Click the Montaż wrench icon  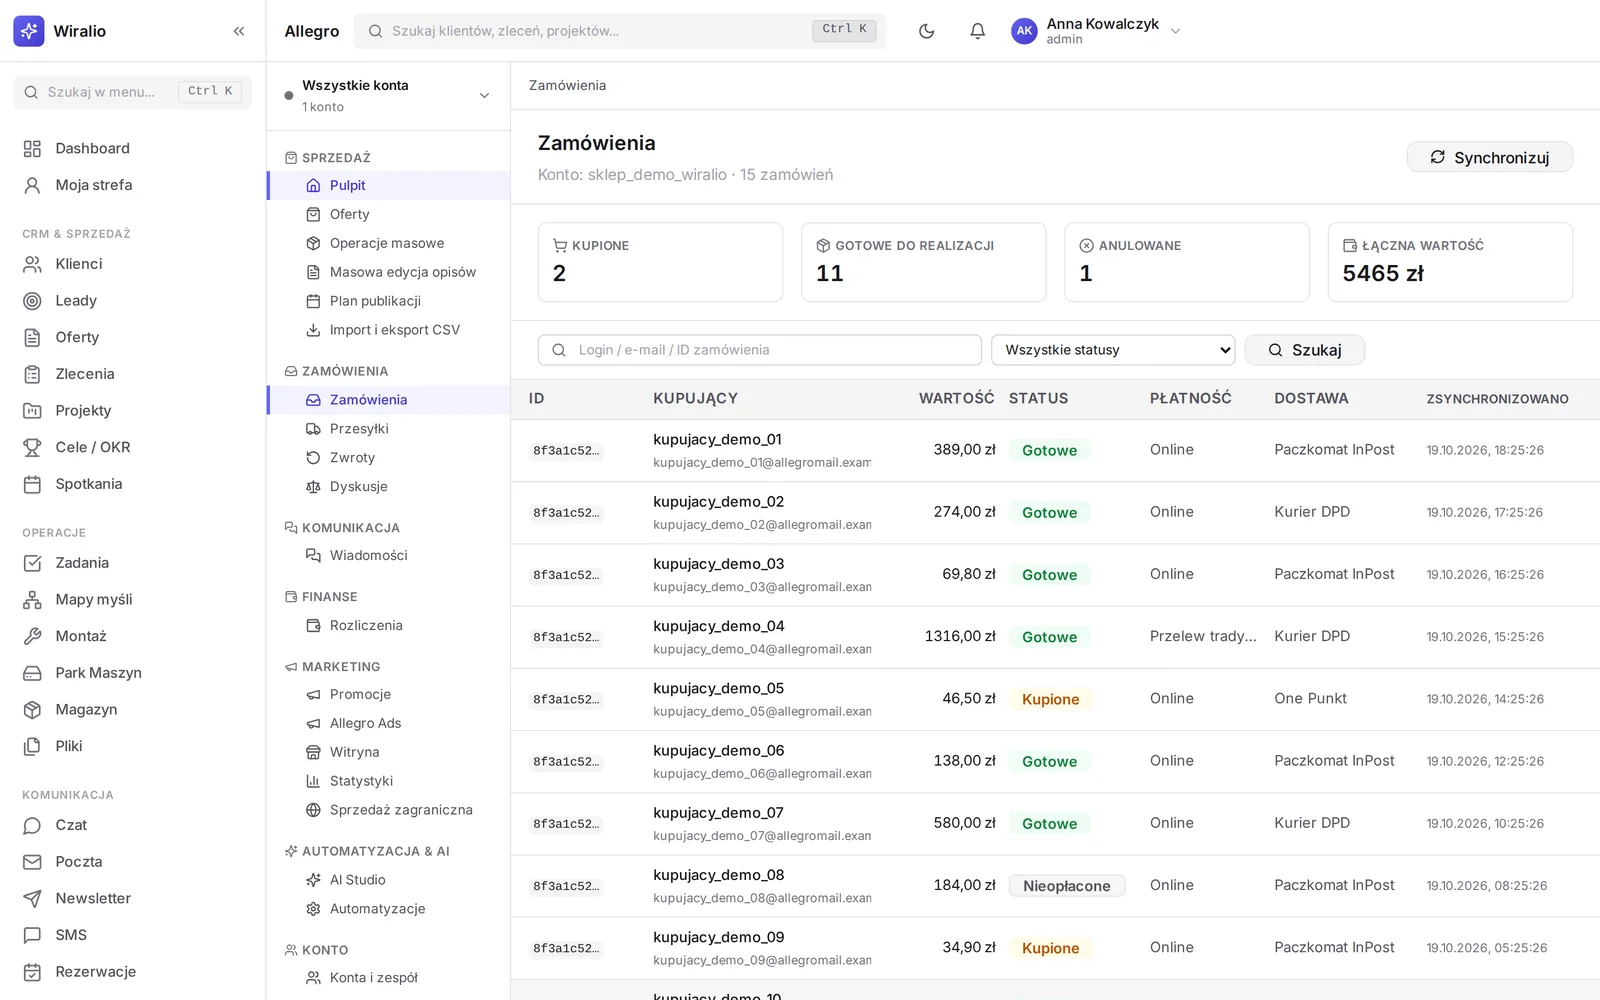click(x=32, y=636)
